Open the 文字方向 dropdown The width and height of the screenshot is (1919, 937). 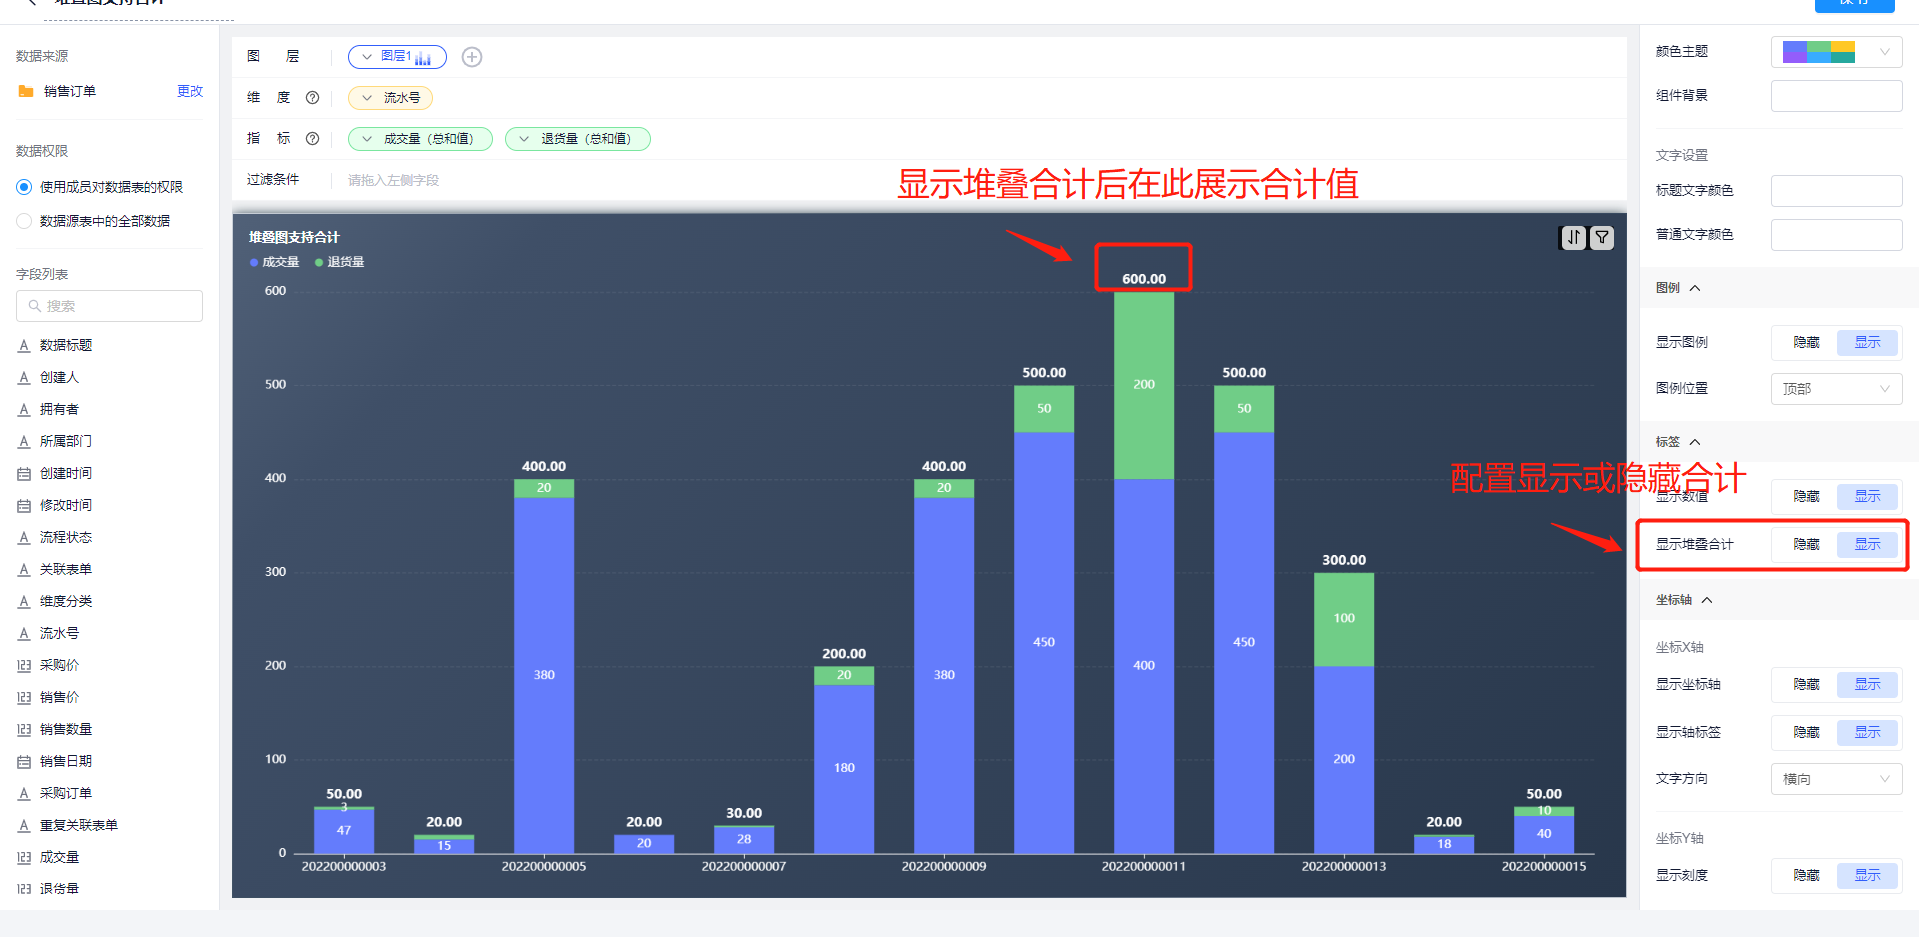coord(1836,779)
